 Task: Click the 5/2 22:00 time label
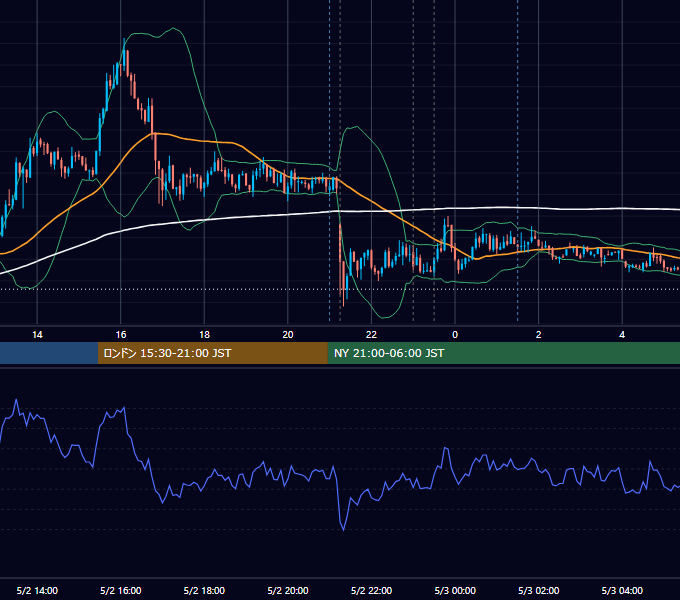click(x=371, y=590)
